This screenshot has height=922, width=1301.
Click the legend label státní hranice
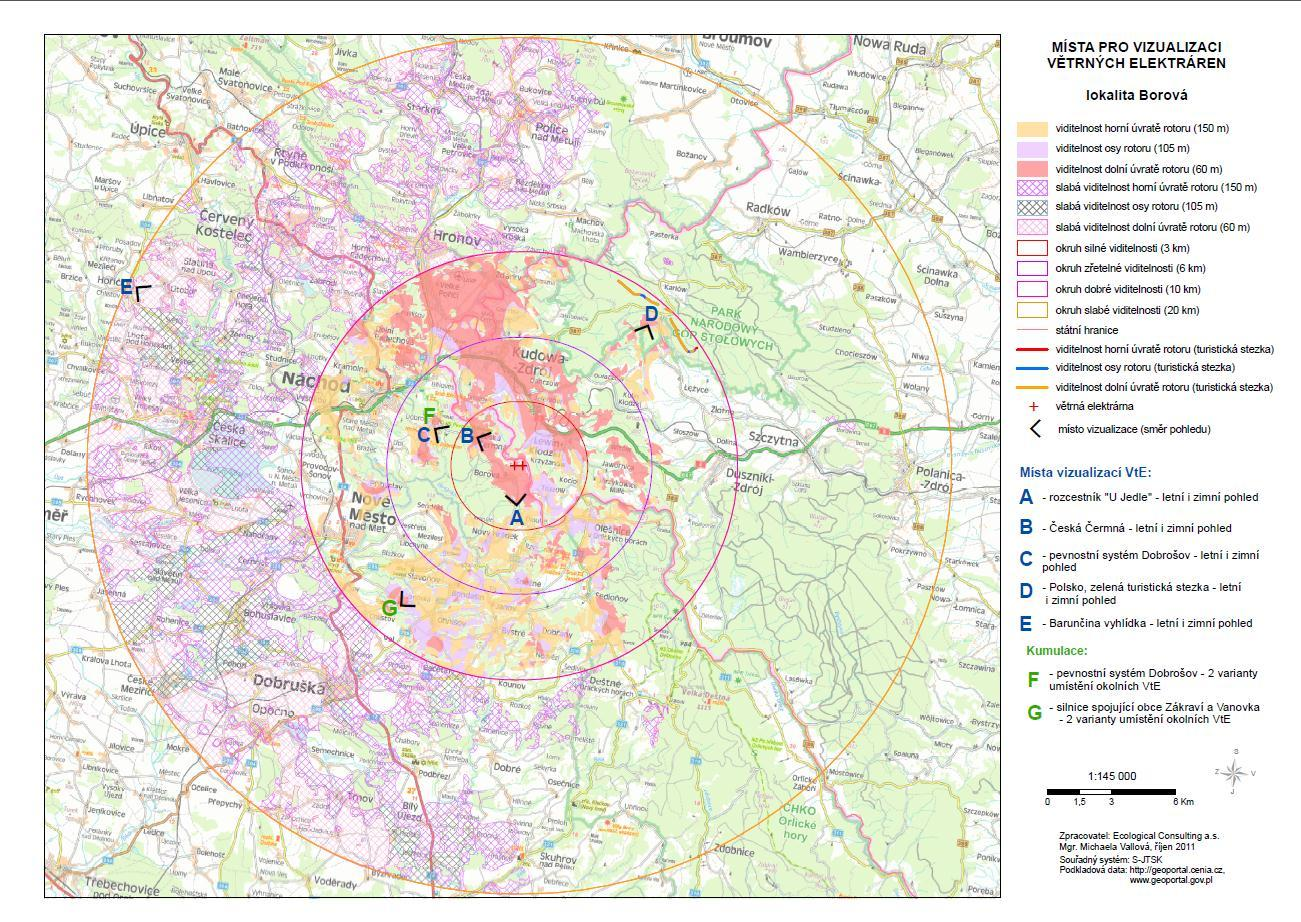click(1087, 330)
